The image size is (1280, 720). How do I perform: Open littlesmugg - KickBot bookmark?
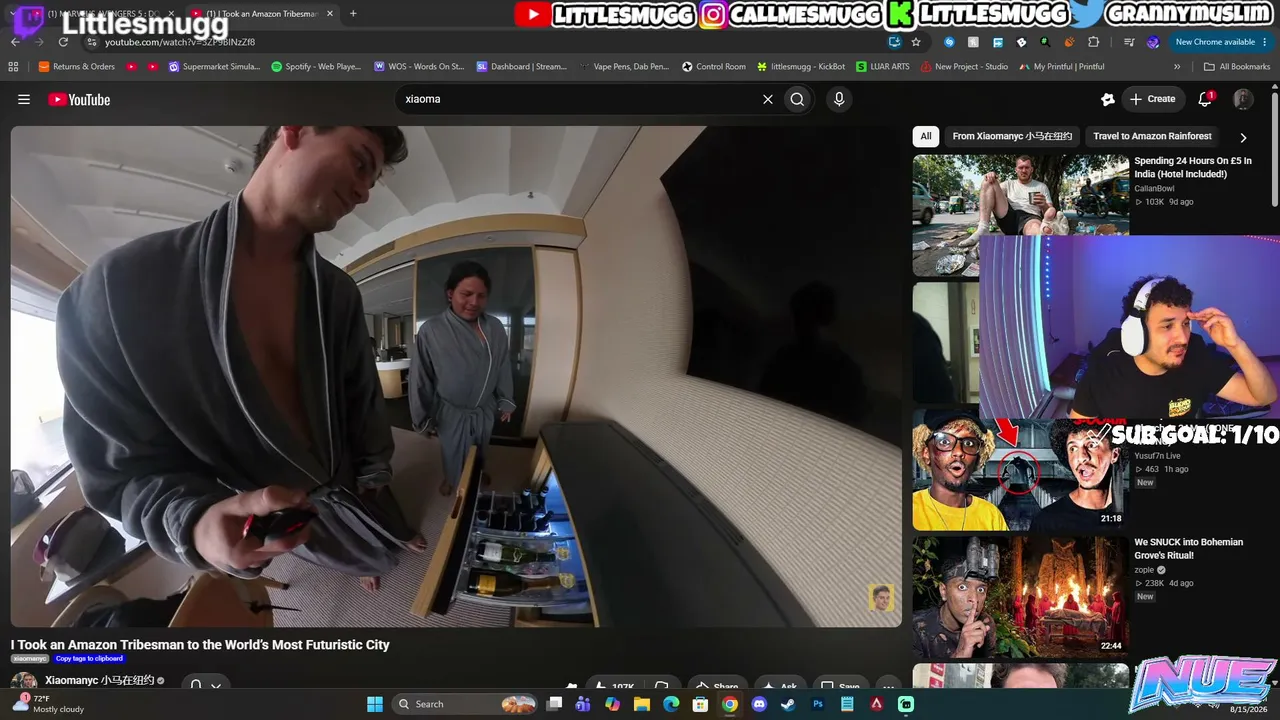(x=800, y=67)
